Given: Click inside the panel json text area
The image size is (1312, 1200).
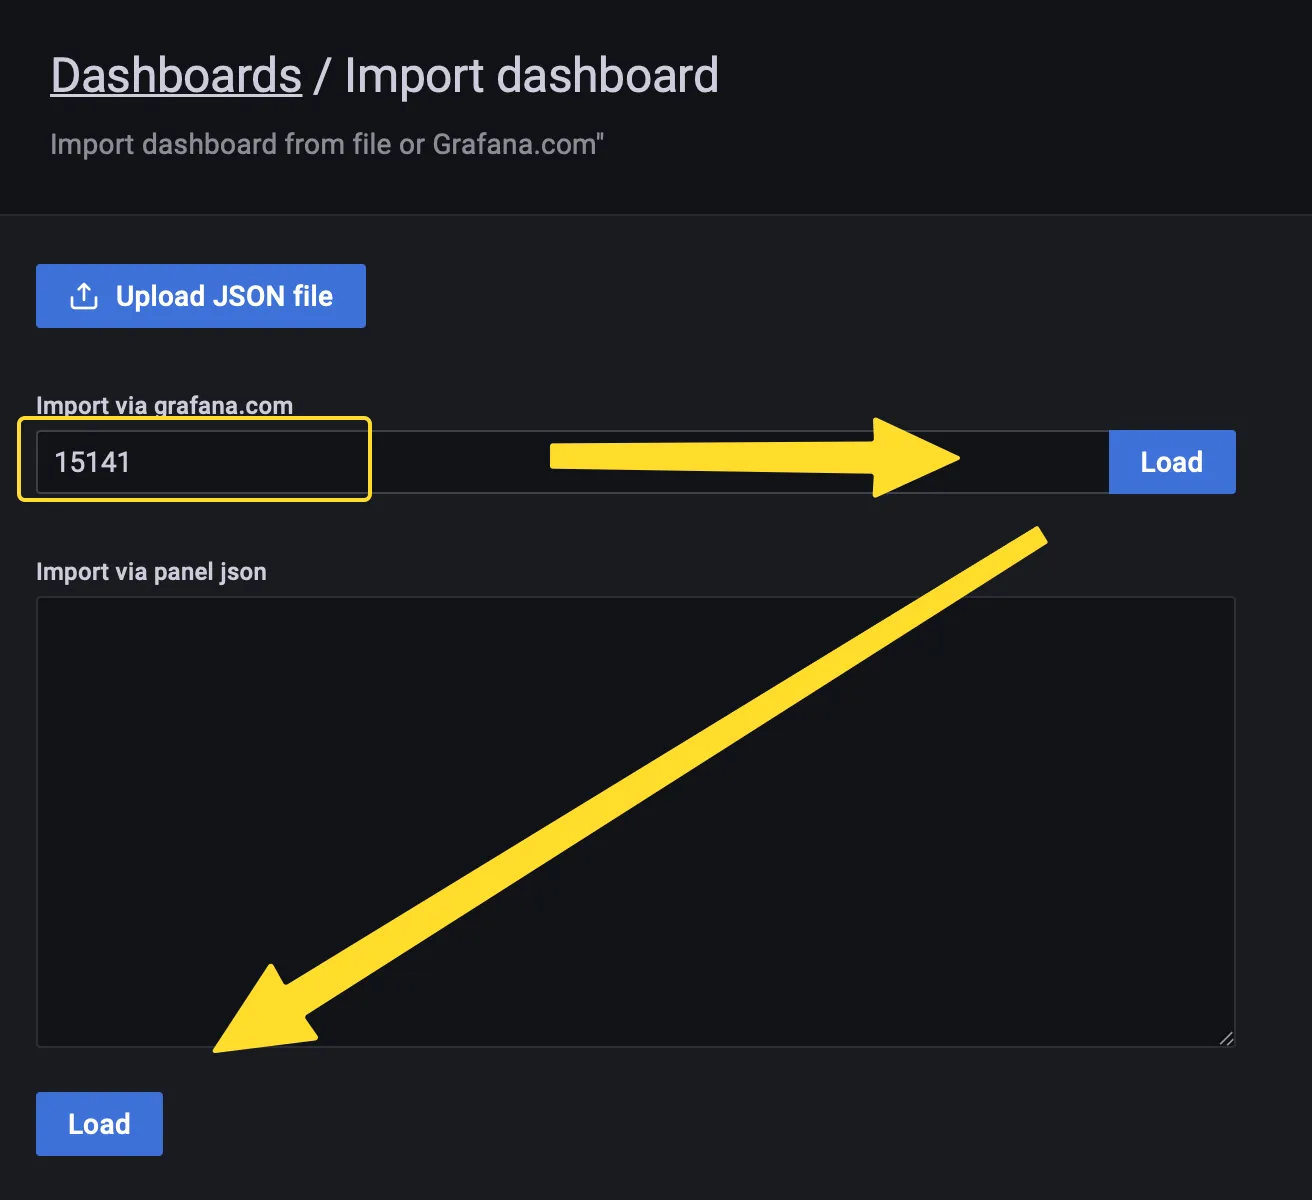Looking at the screenshot, I should pyautogui.click(x=635, y=820).
